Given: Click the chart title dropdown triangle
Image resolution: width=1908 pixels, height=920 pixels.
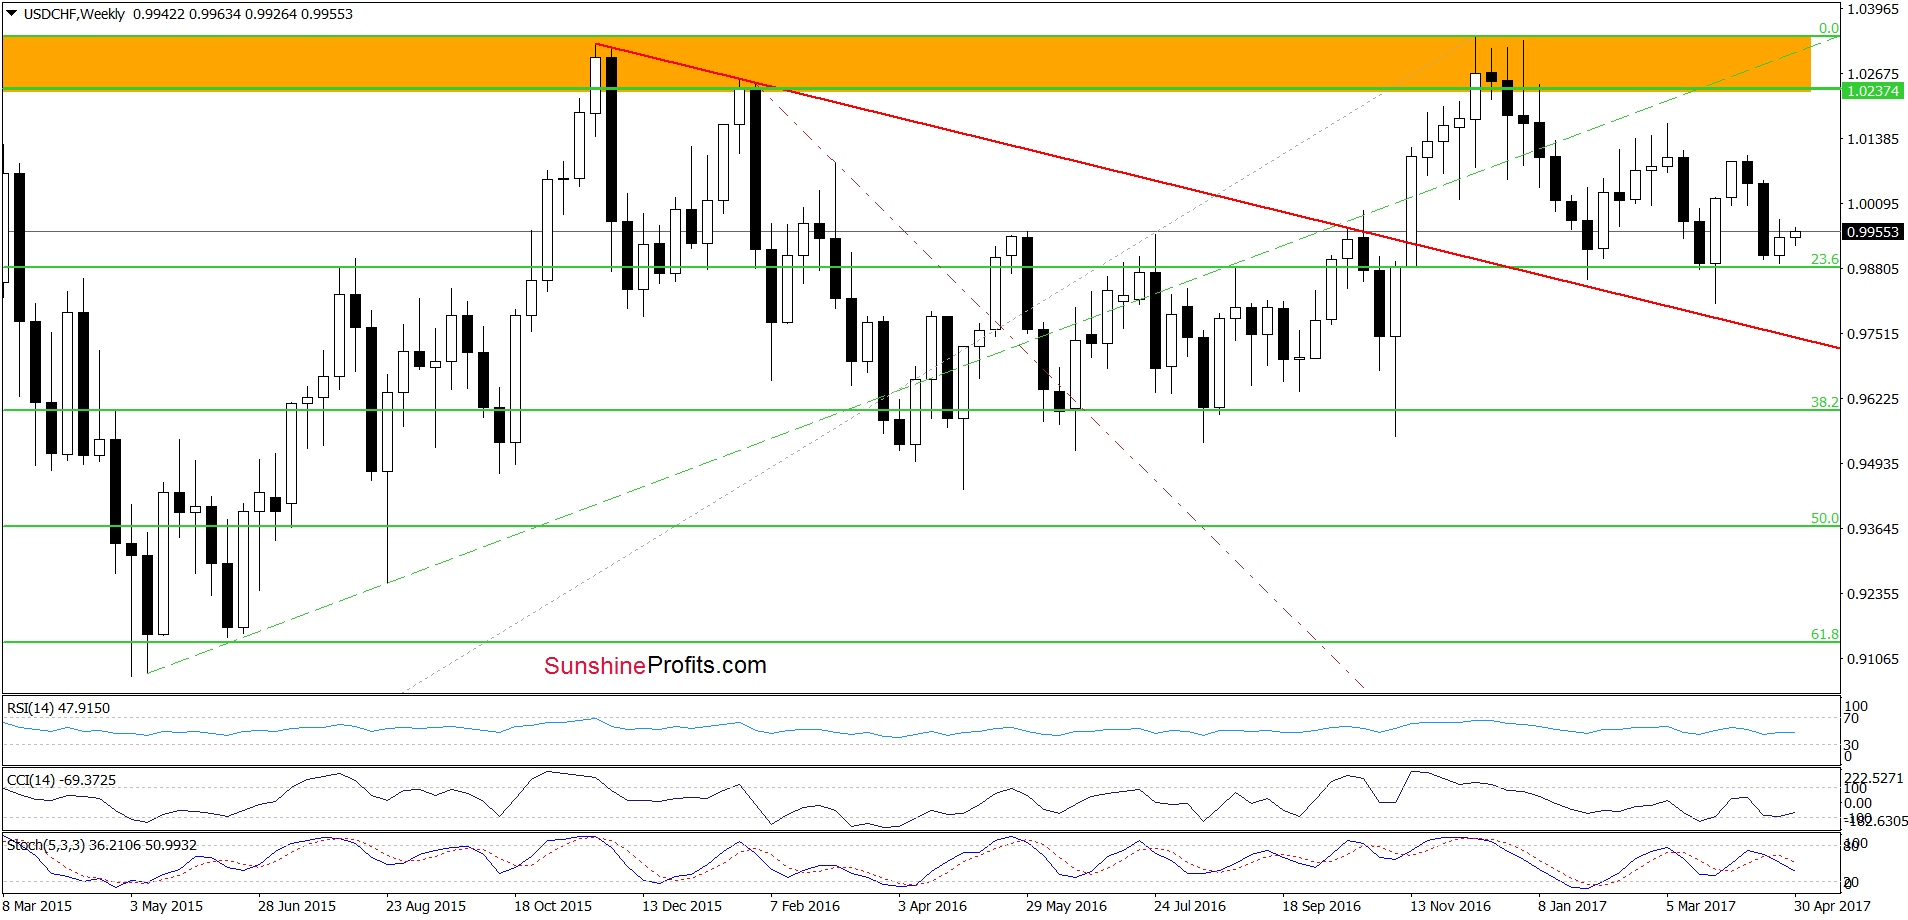Looking at the screenshot, I should (x=12, y=14).
